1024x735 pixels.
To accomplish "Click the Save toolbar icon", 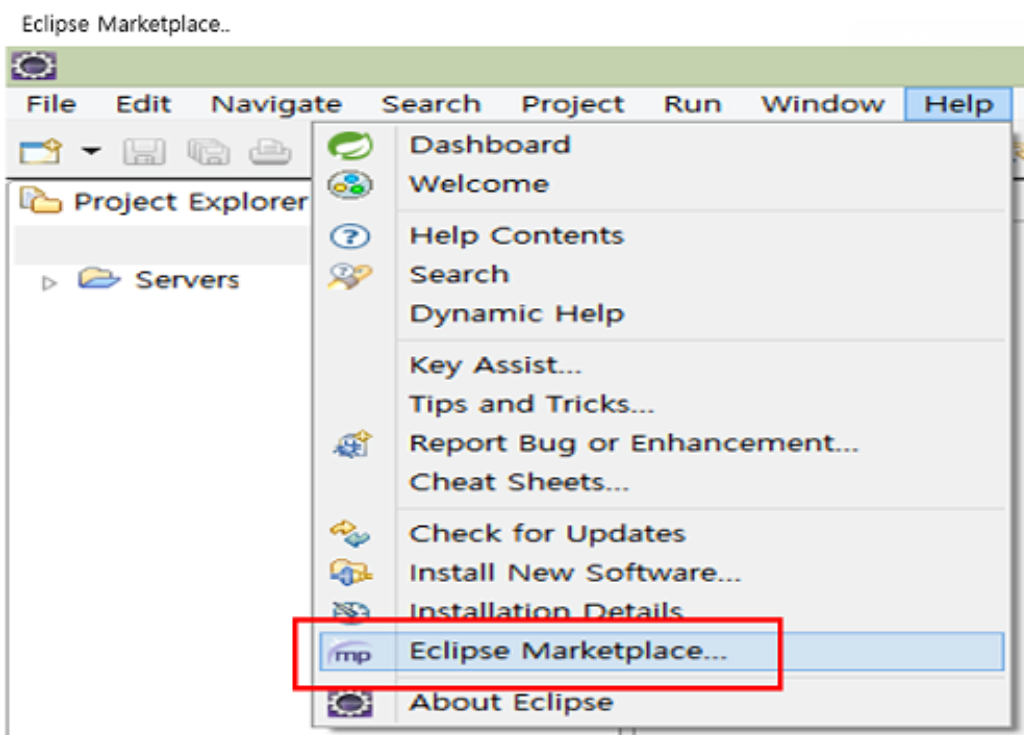I will pyautogui.click(x=144, y=152).
